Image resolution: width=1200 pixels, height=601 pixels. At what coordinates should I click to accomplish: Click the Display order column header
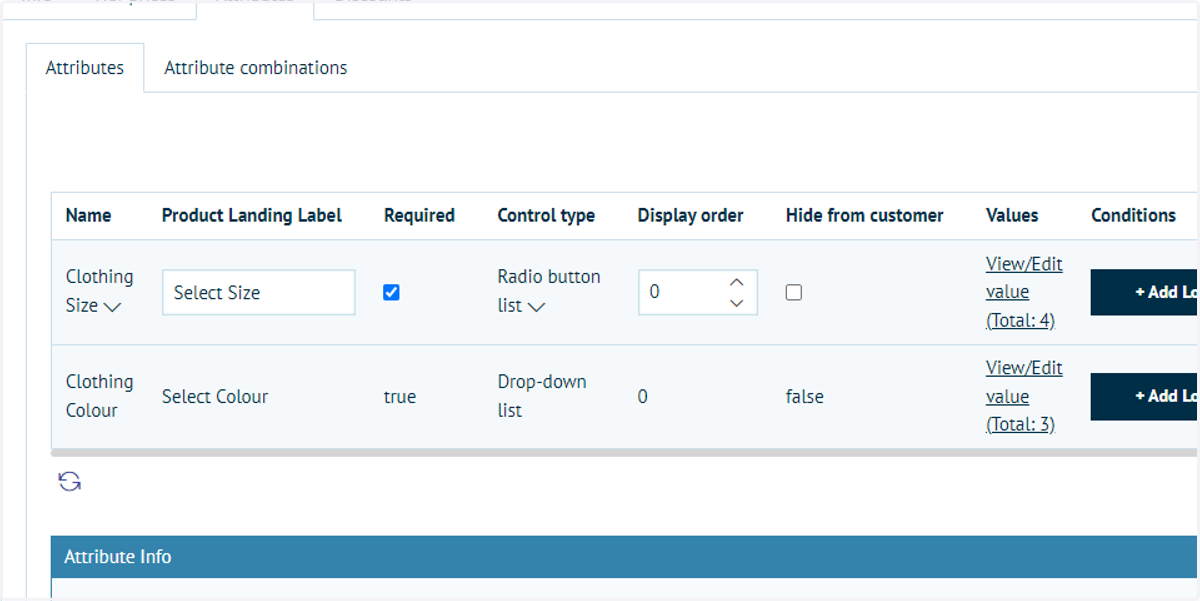pos(691,215)
